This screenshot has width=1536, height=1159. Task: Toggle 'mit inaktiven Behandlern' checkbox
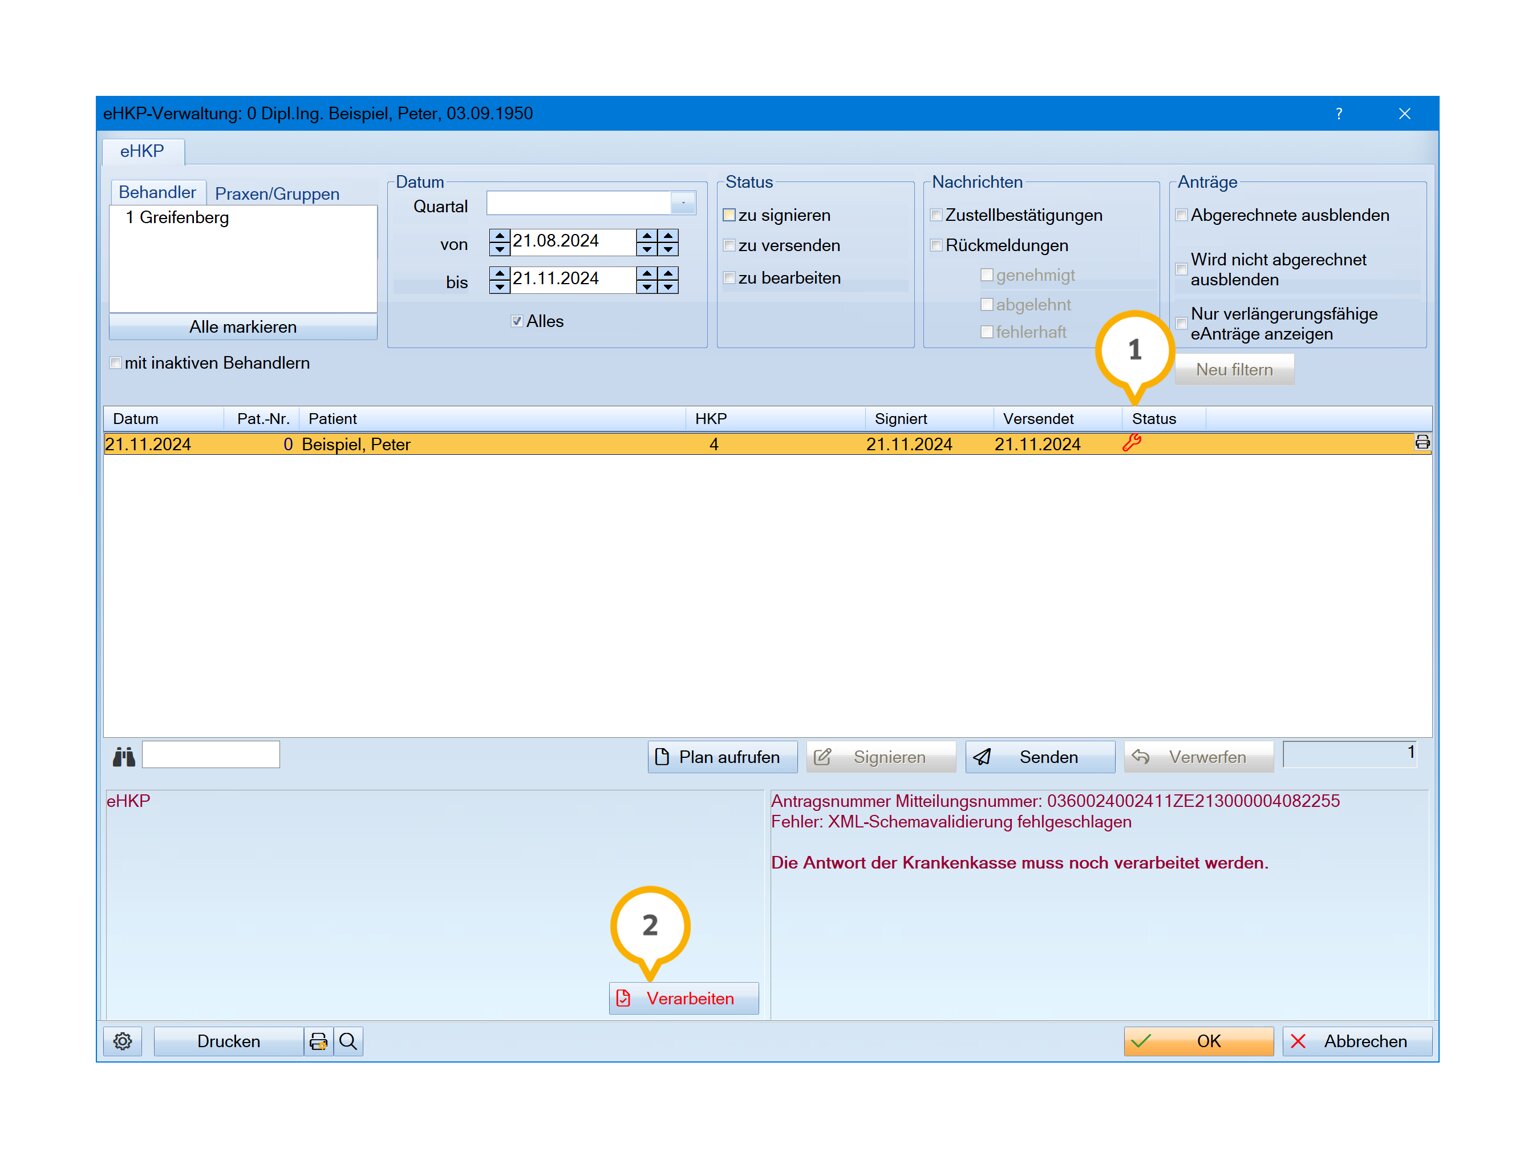pyautogui.click(x=115, y=363)
